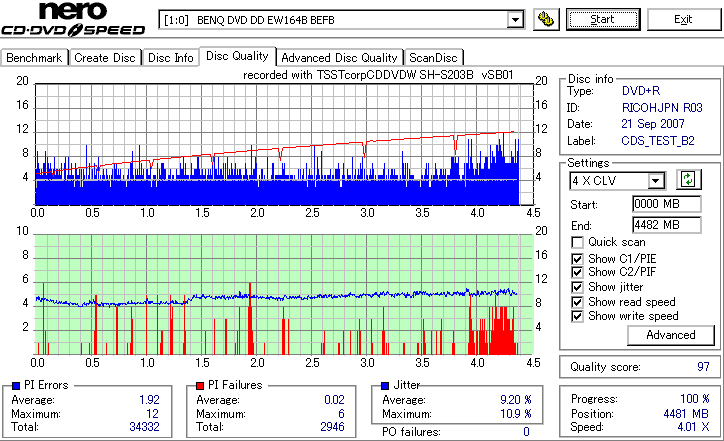Go to the Disc Info tab
Screen dimensions: 724x441
click(x=170, y=58)
